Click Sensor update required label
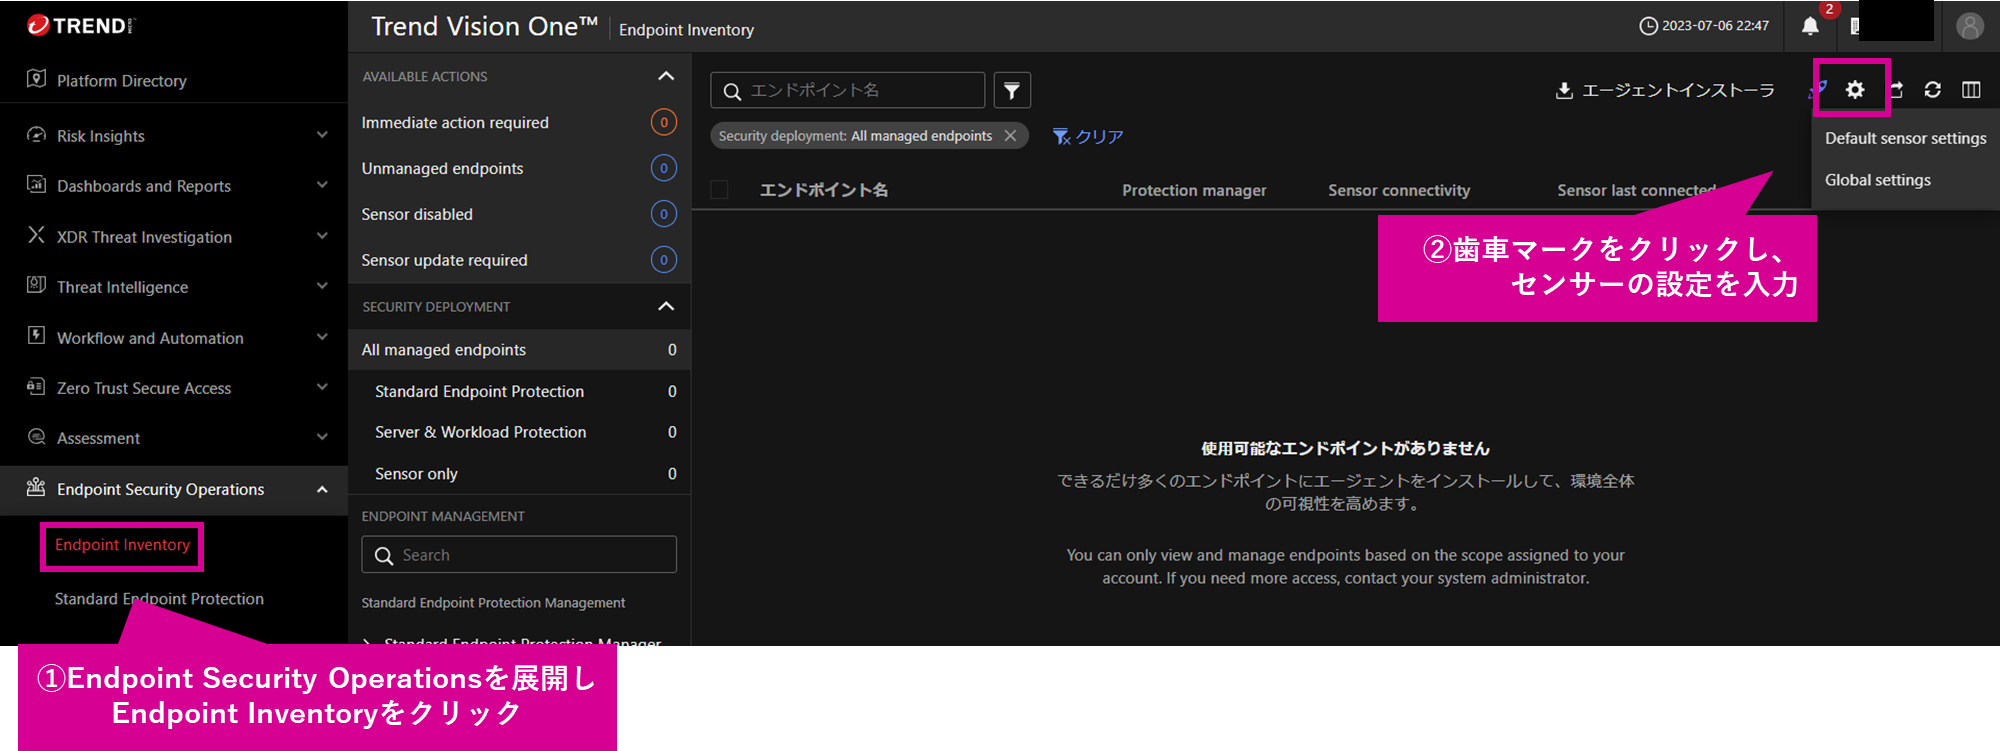 pos(444,260)
